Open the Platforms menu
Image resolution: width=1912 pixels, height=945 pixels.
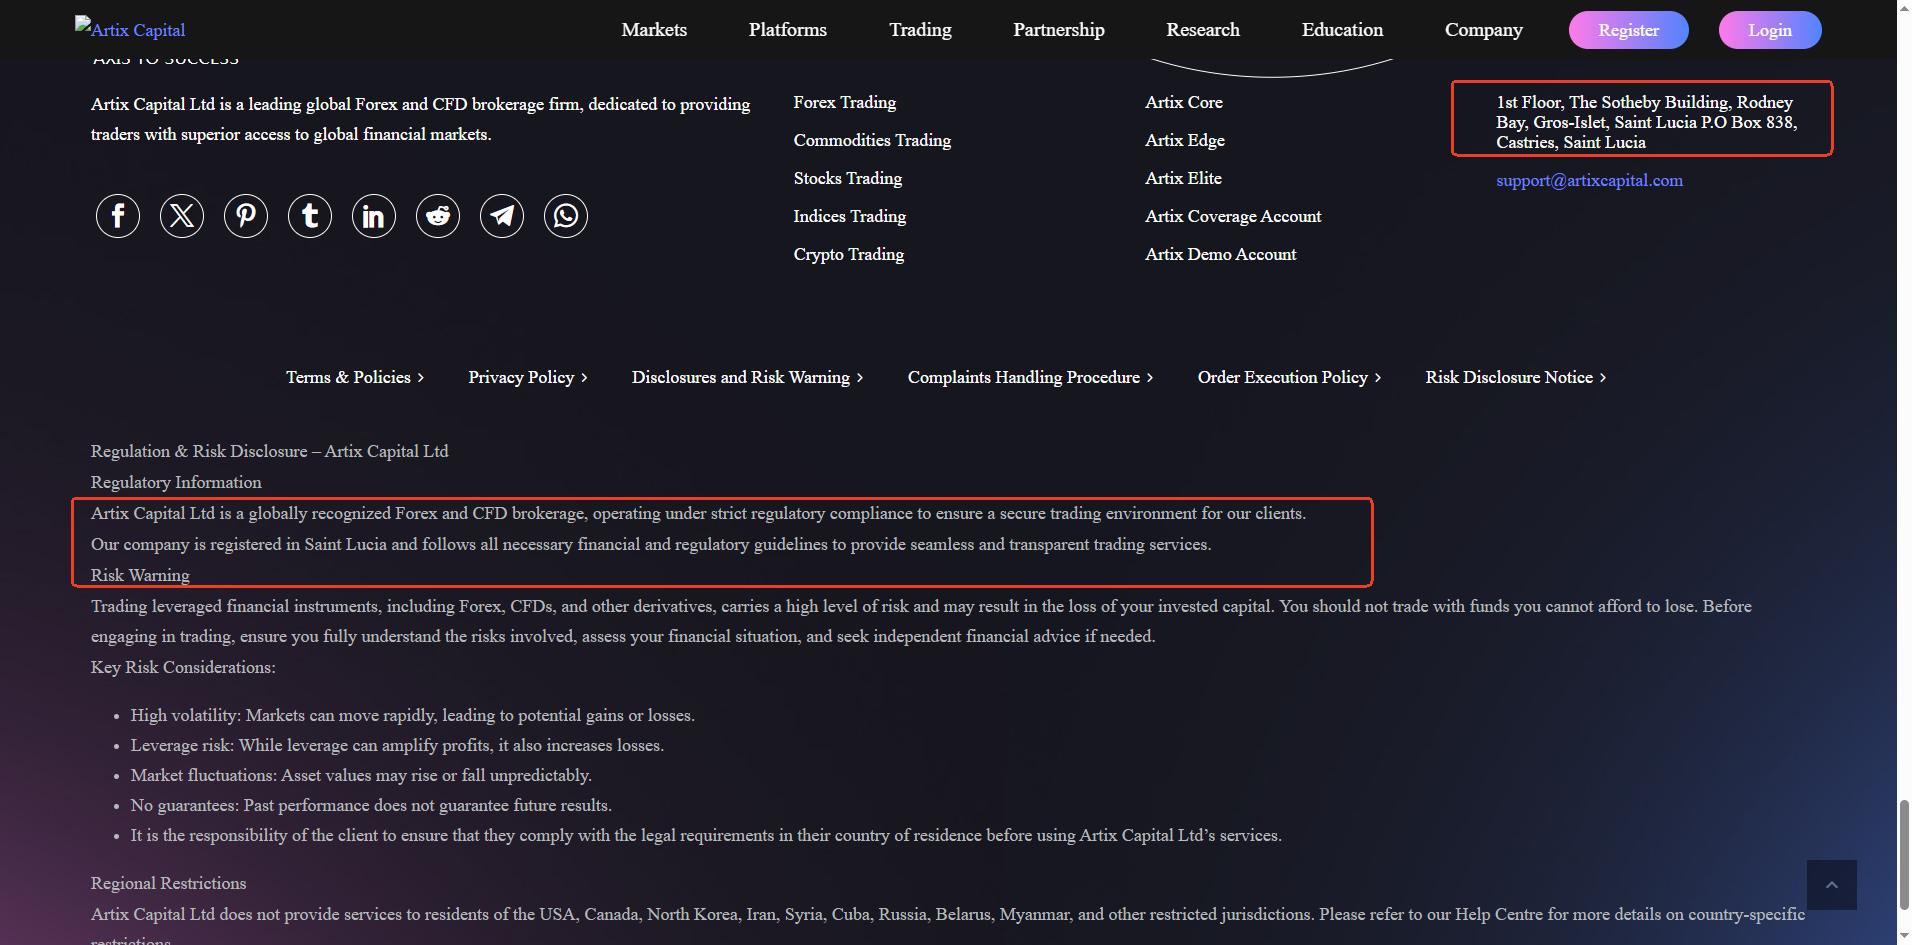click(x=788, y=30)
